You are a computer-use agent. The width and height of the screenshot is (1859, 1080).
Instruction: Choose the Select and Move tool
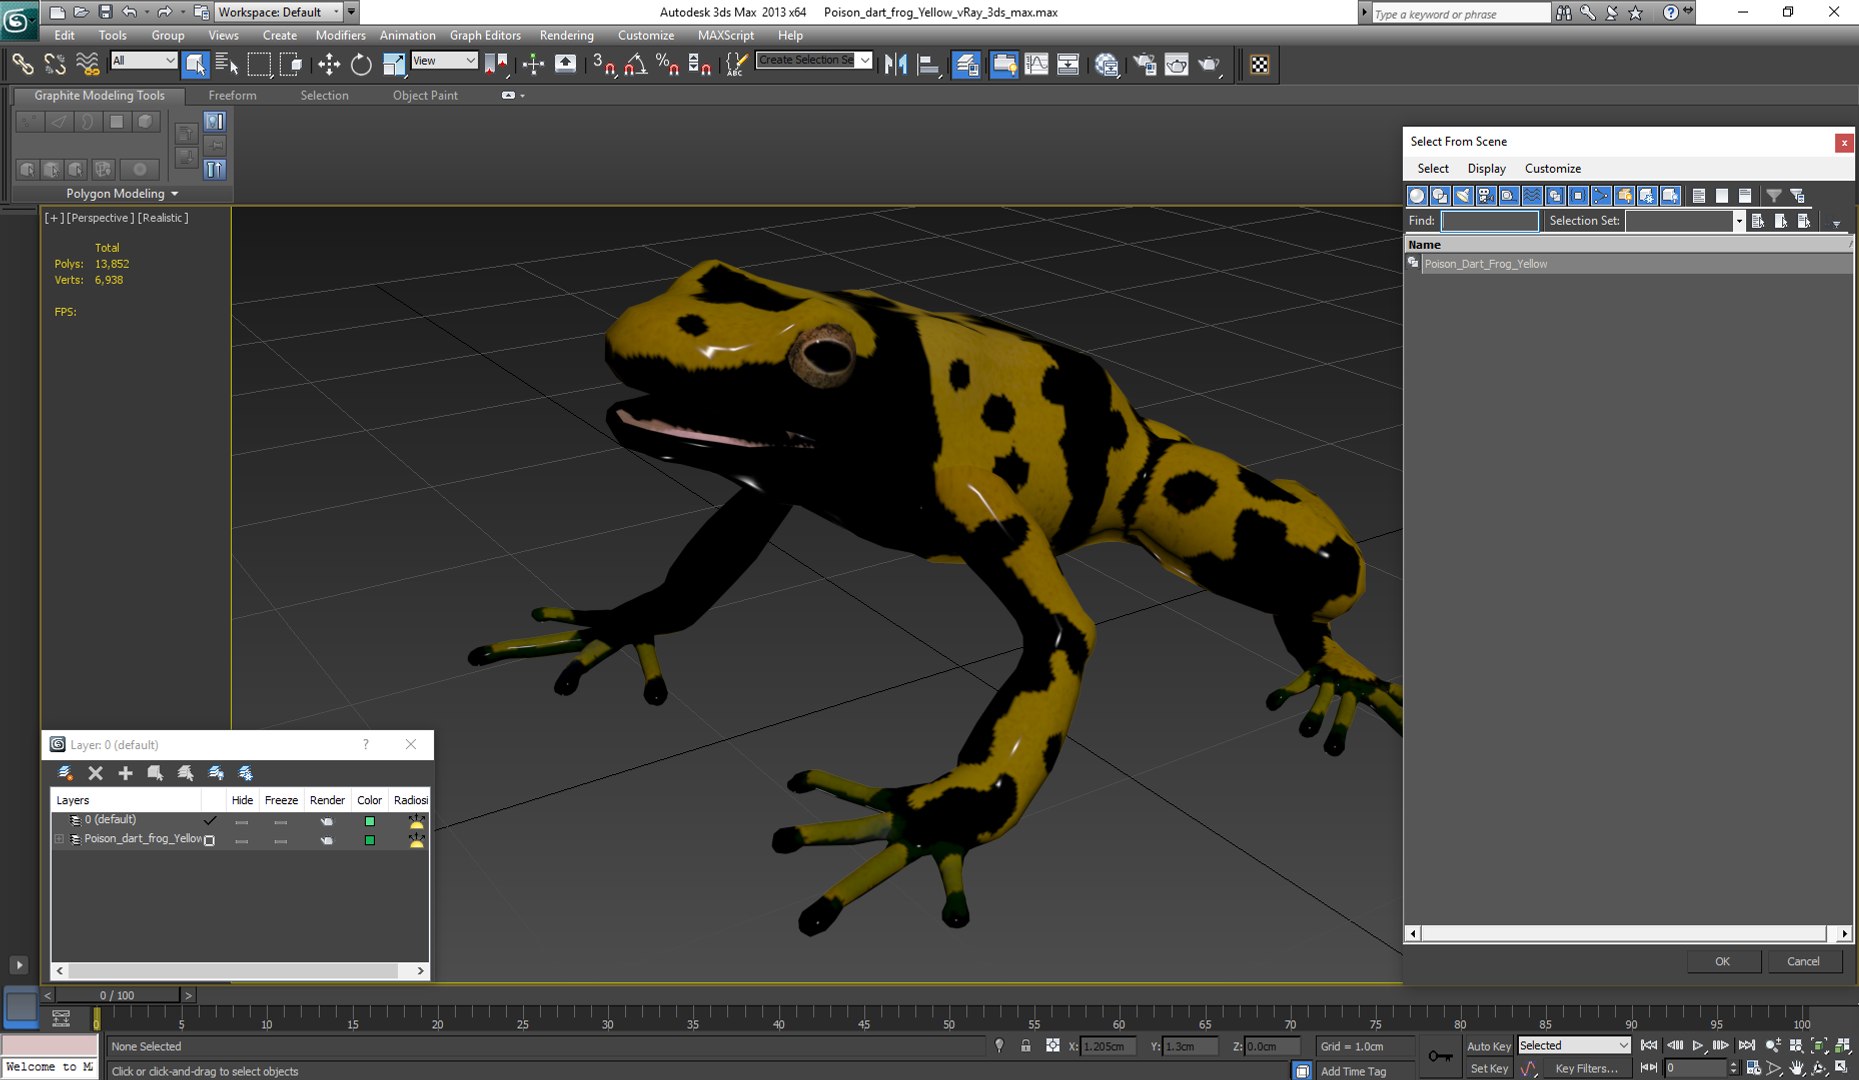pos(329,64)
